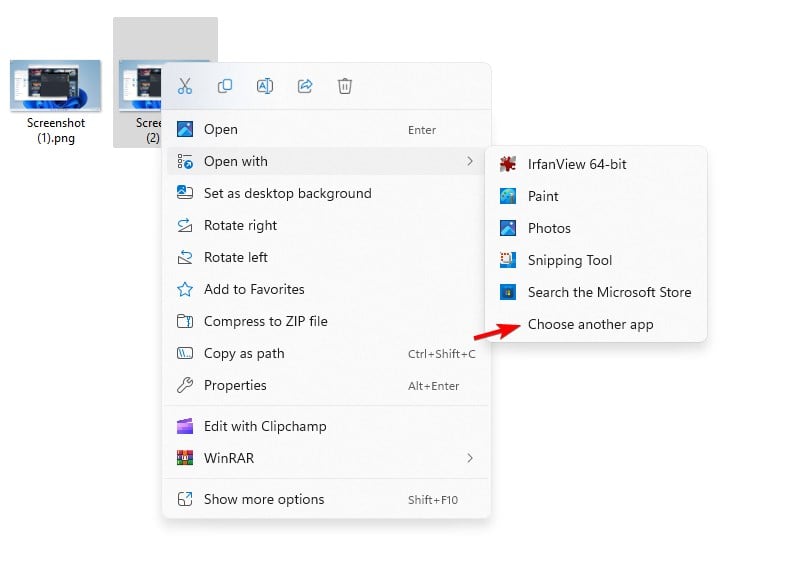
Task: Pick Photos in the Open with list
Action: click(596, 228)
